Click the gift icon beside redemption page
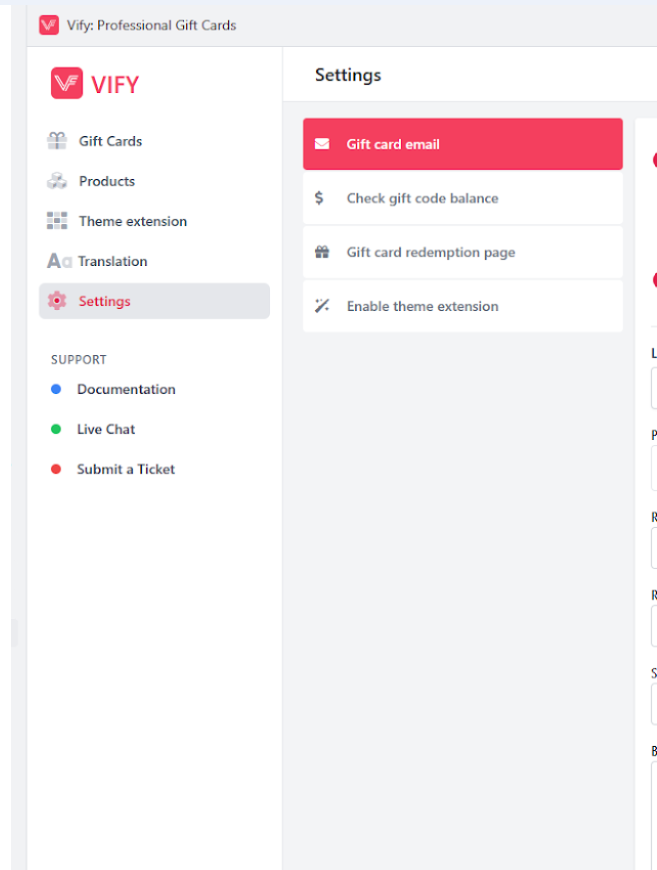This screenshot has width=657, height=870. click(x=322, y=252)
